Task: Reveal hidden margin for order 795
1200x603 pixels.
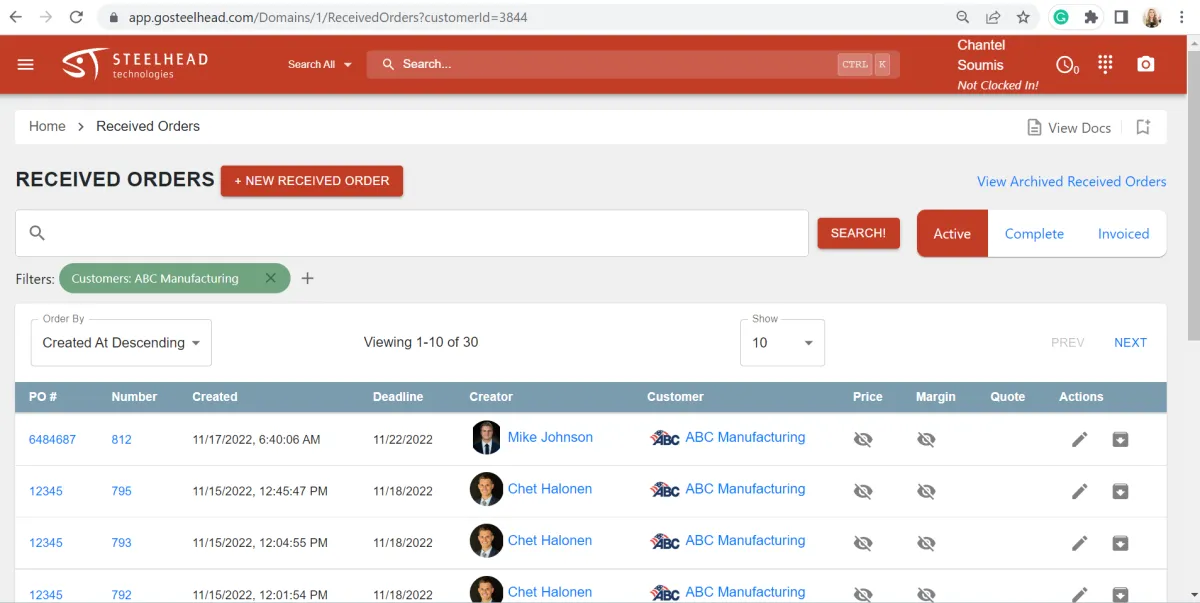Action: click(926, 491)
